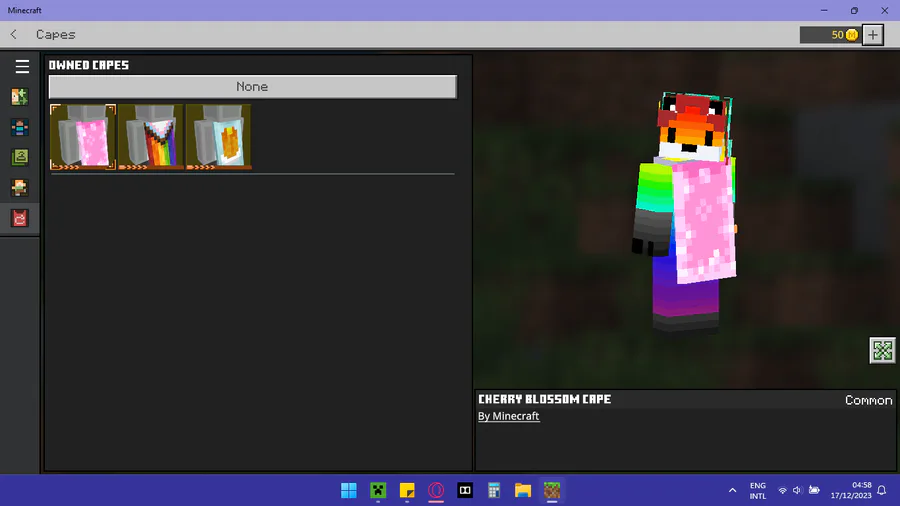Click the 50 Minecoins balance
The height and width of the screenshot is (506, 900).
tap(830, 34)
